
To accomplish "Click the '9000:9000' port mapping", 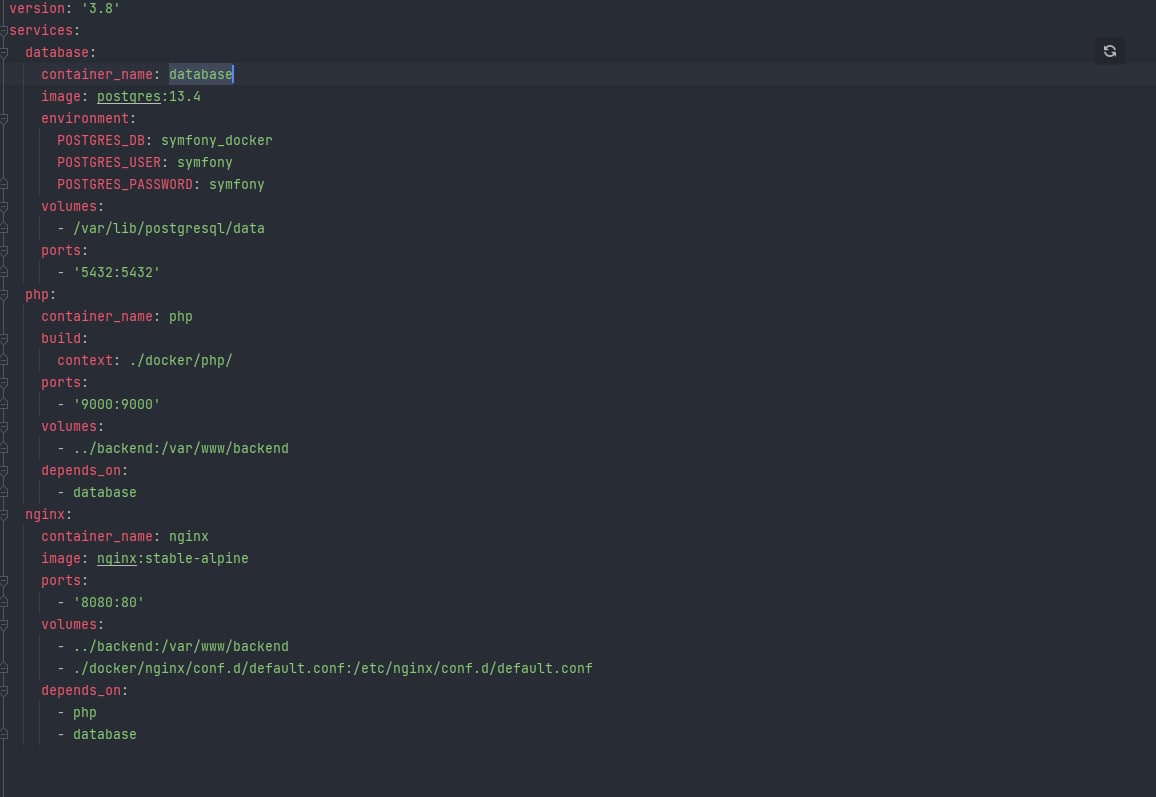I will tap(116, 404).
